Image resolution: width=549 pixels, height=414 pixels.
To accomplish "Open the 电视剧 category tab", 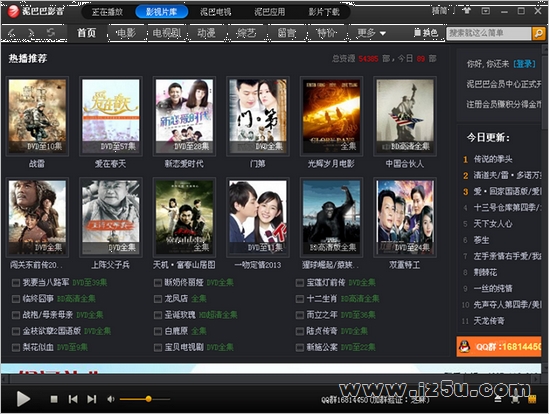I will click(167, 33).
